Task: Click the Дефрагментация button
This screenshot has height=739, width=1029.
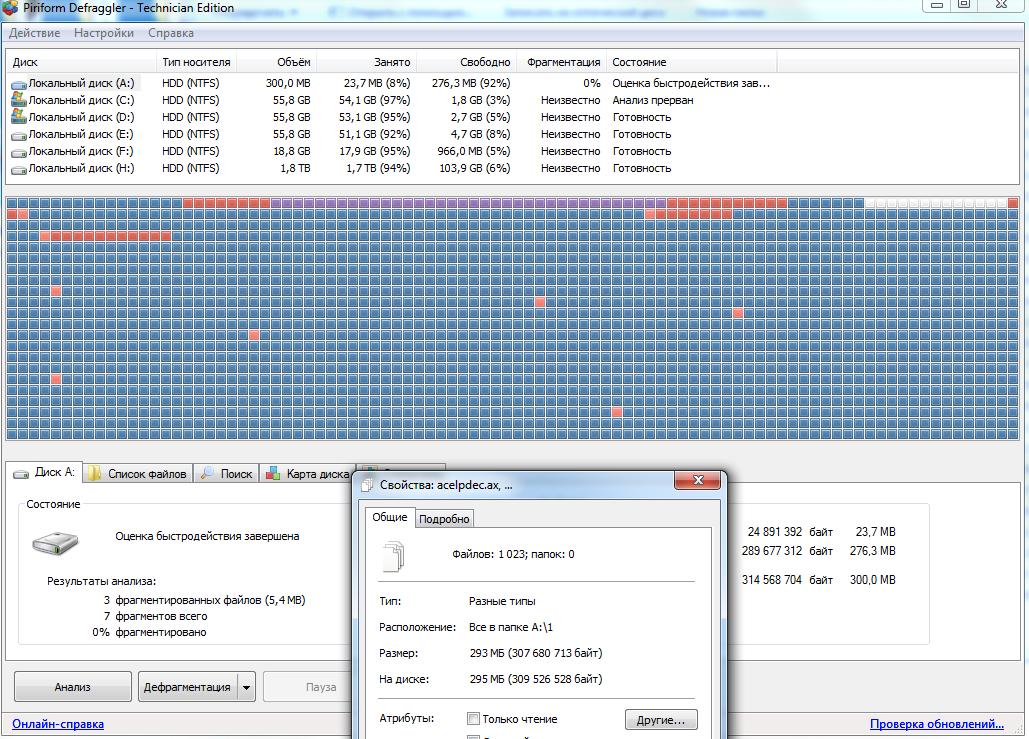Action: pos(187,687)
